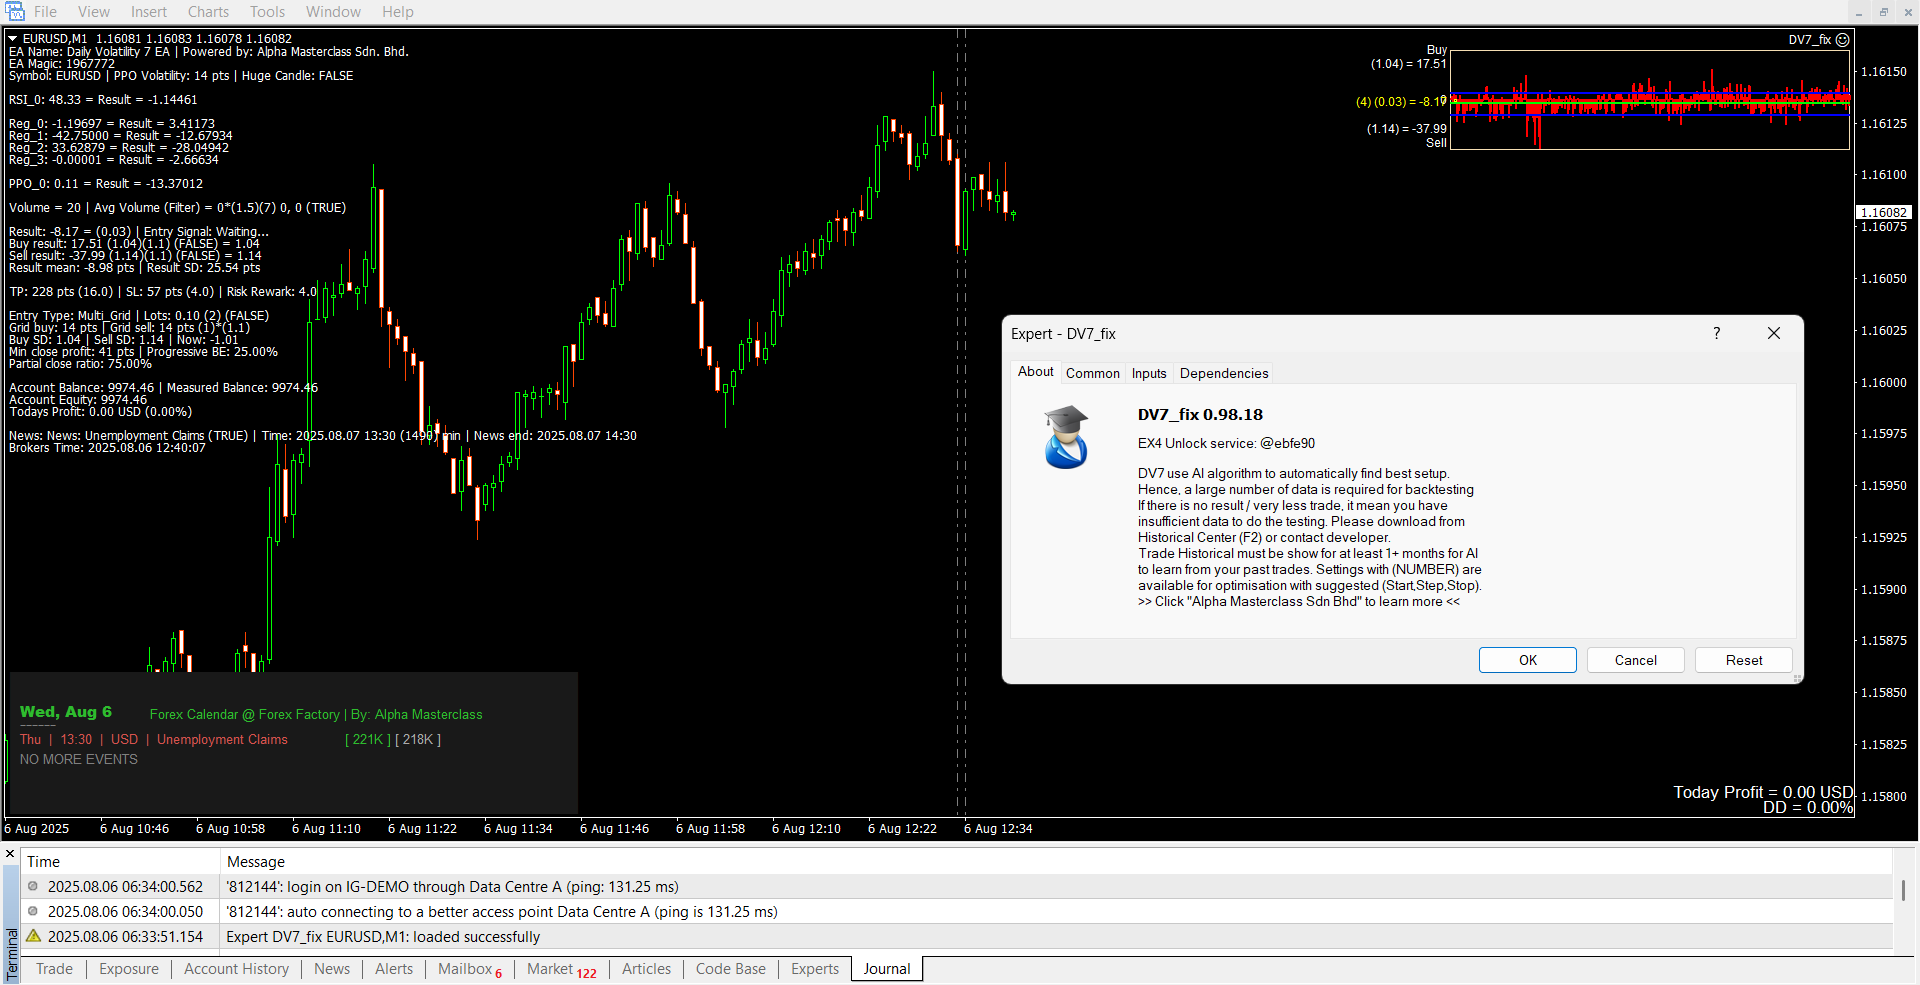This screenshot has height=985, width=1920.
Task: Switch to the About tab in Expert dialog
Action: [x=1035, y=372]
